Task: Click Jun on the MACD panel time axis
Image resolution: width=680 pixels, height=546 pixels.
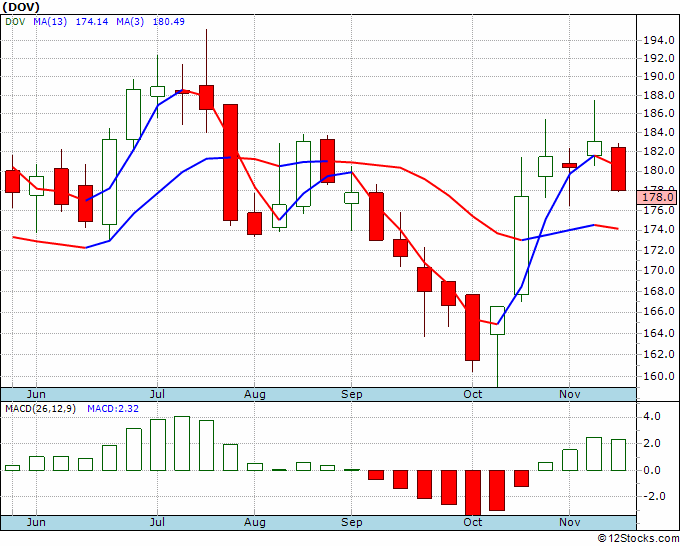Action: click(36, 522)
